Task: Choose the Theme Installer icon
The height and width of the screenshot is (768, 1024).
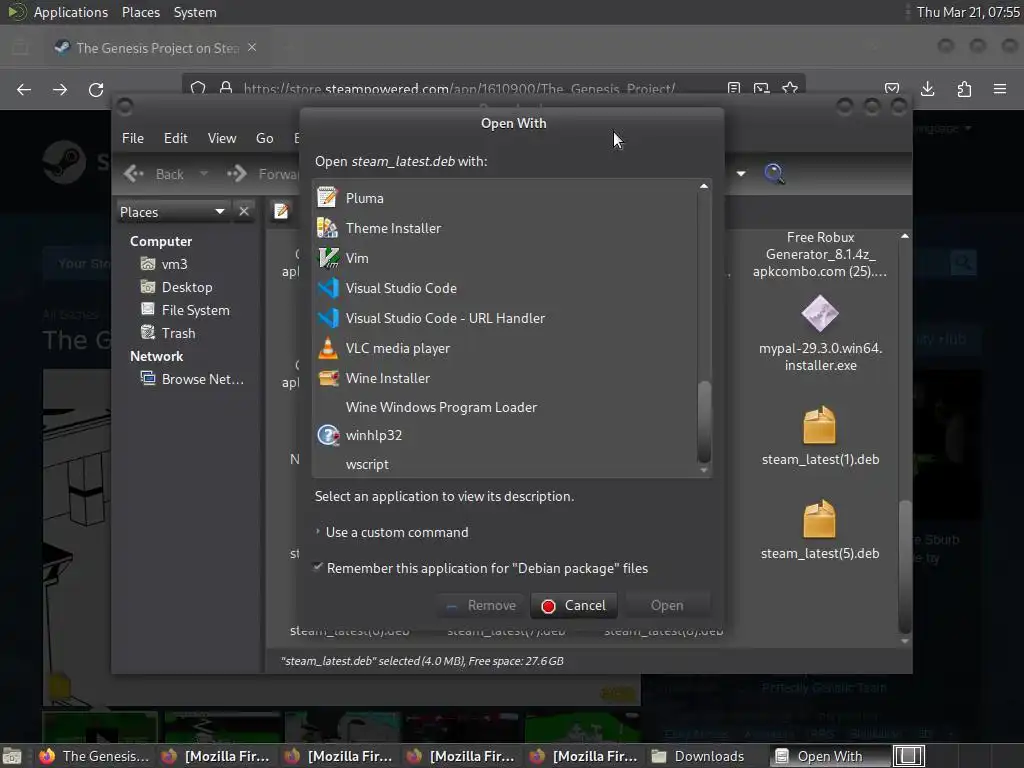Action: (x=327, y=228)
